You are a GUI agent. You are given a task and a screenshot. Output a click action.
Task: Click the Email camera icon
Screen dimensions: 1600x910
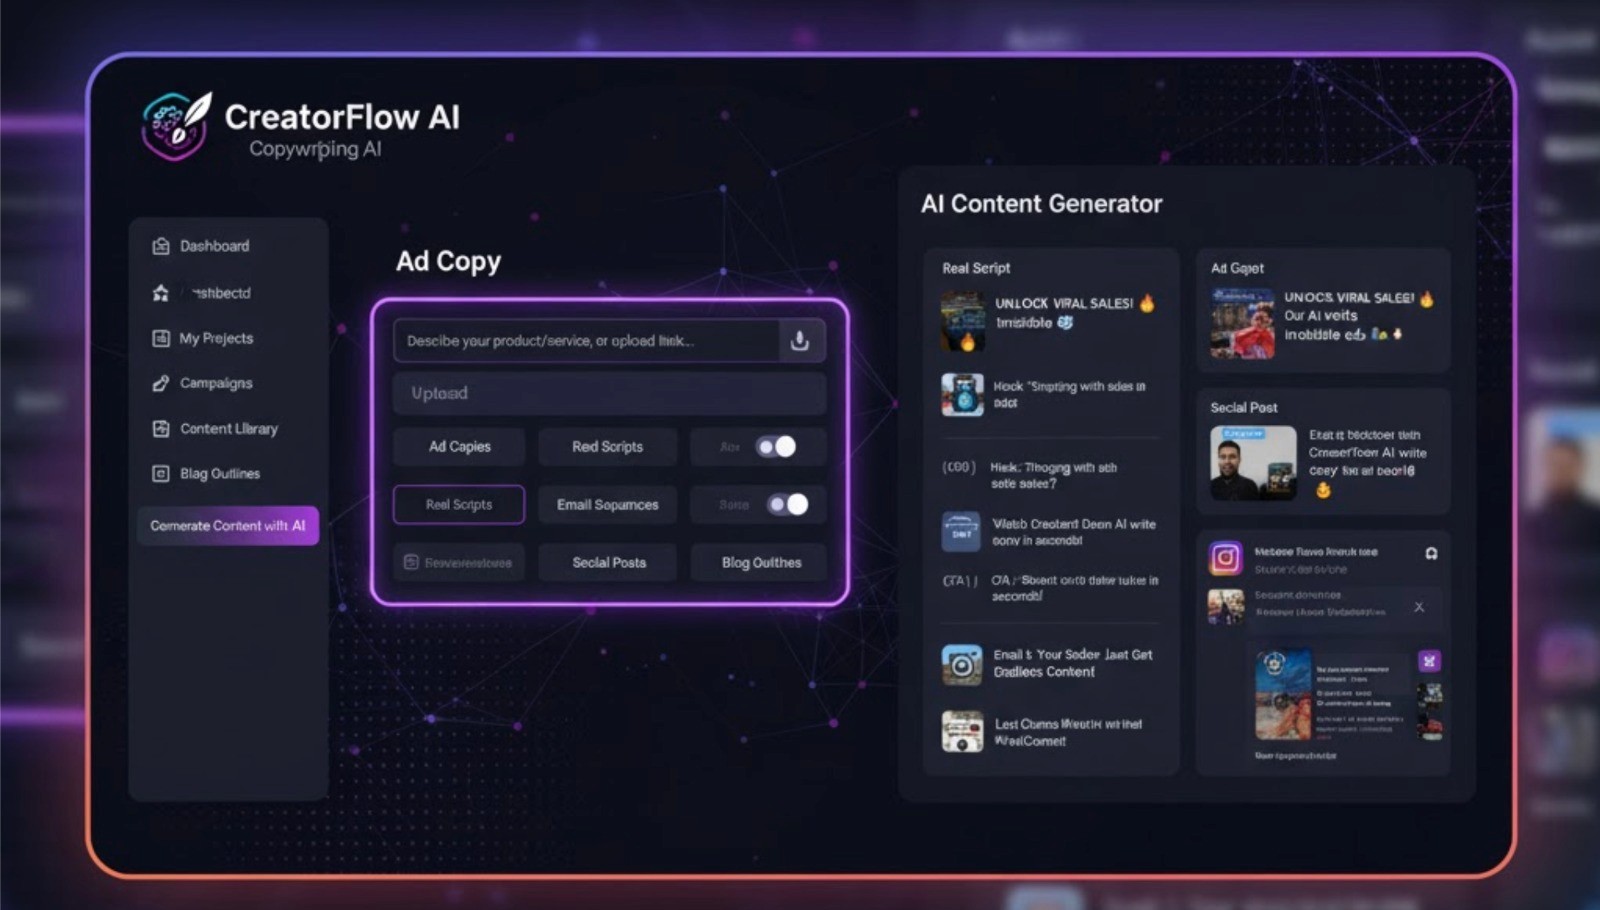(962, 665)
